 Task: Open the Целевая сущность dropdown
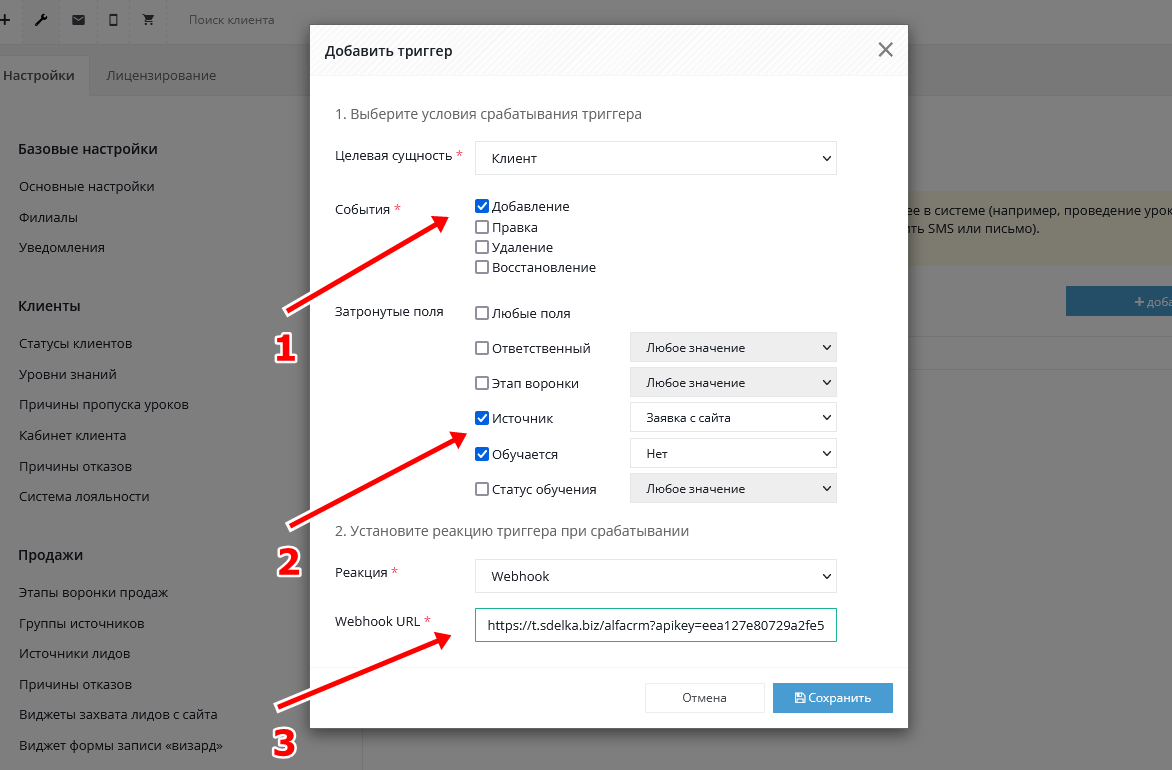[655, 158]
